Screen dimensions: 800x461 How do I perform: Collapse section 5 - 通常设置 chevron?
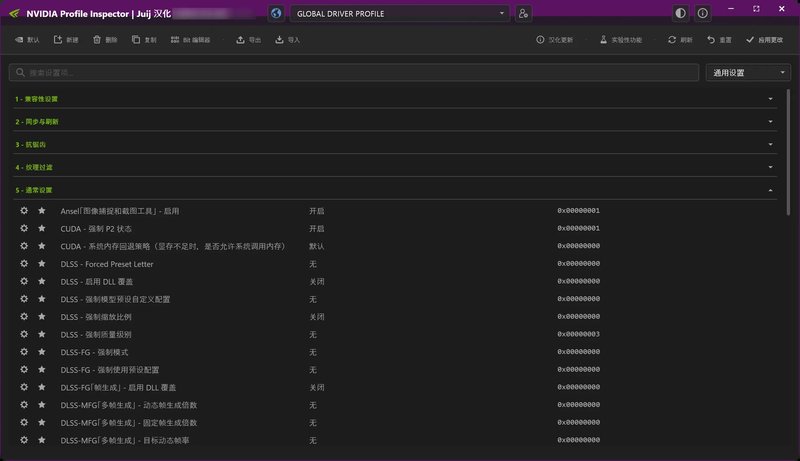point(770,190)
